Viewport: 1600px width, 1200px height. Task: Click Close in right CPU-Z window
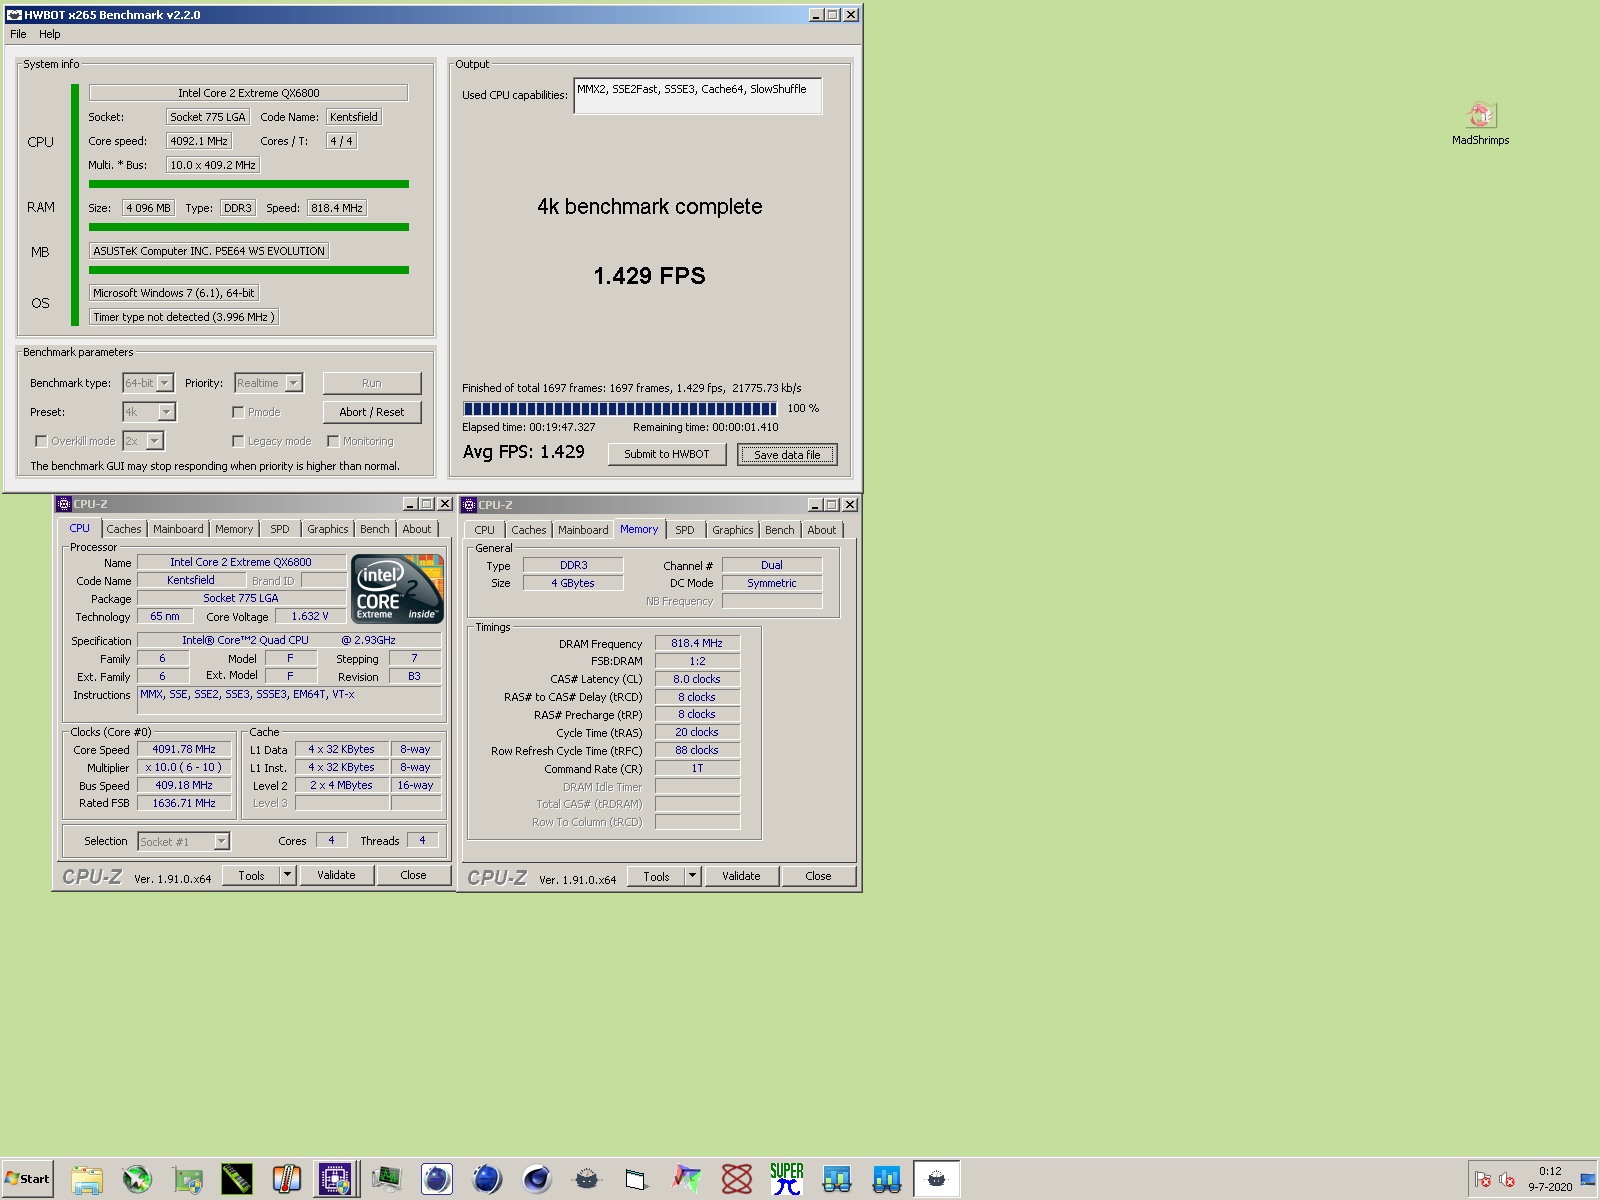click(818, 876)
